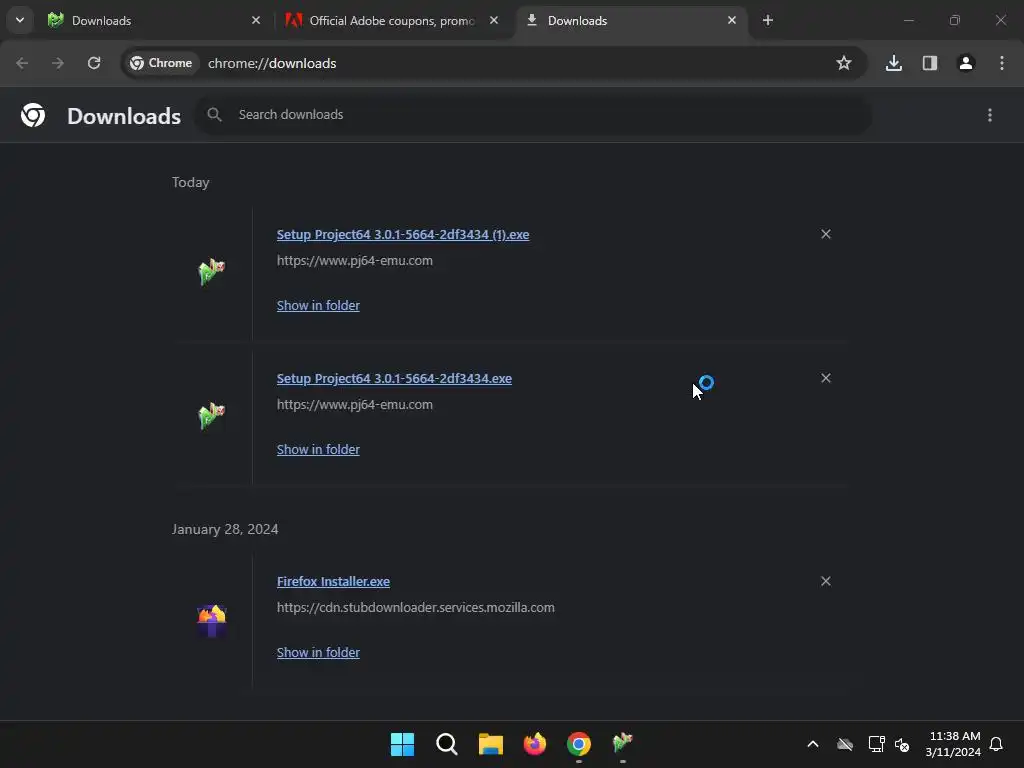Click the second Project64 installer file icon
The width and height of the screenshot is (1024, 768).
tap(212, 416)
